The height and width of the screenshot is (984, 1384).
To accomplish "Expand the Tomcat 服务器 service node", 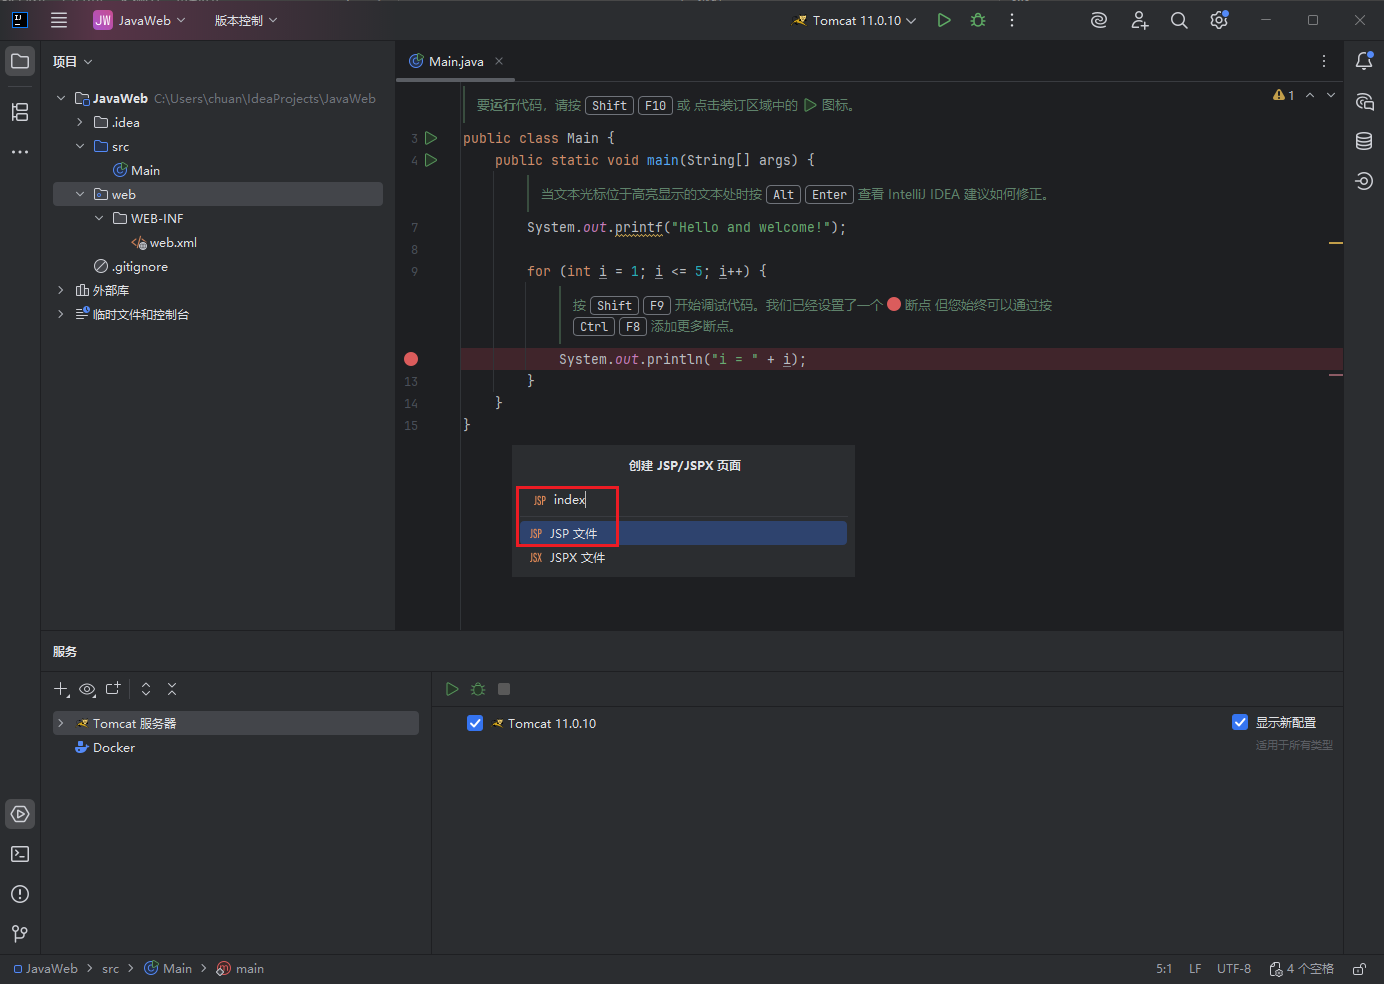I will click(x=61, y=723).
